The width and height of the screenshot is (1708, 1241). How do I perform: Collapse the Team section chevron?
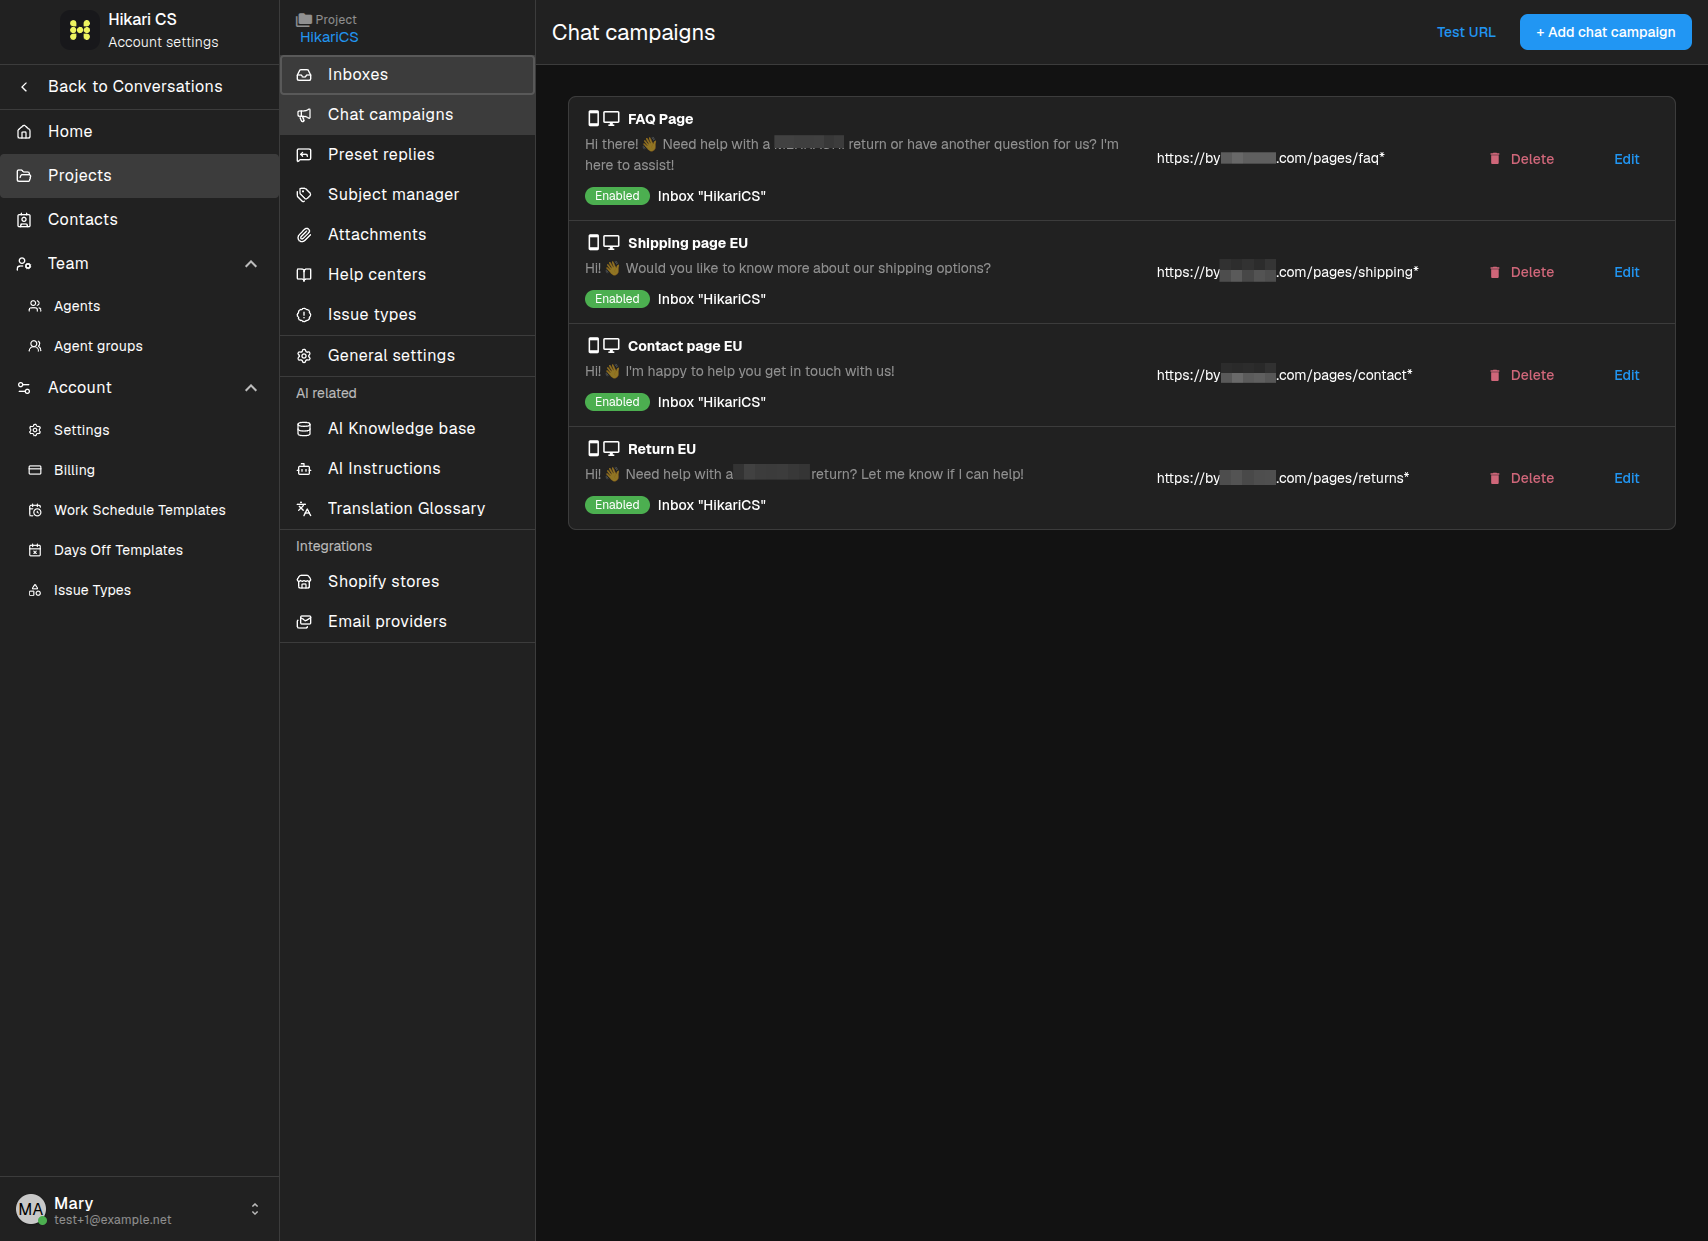(x=251, y=264)
